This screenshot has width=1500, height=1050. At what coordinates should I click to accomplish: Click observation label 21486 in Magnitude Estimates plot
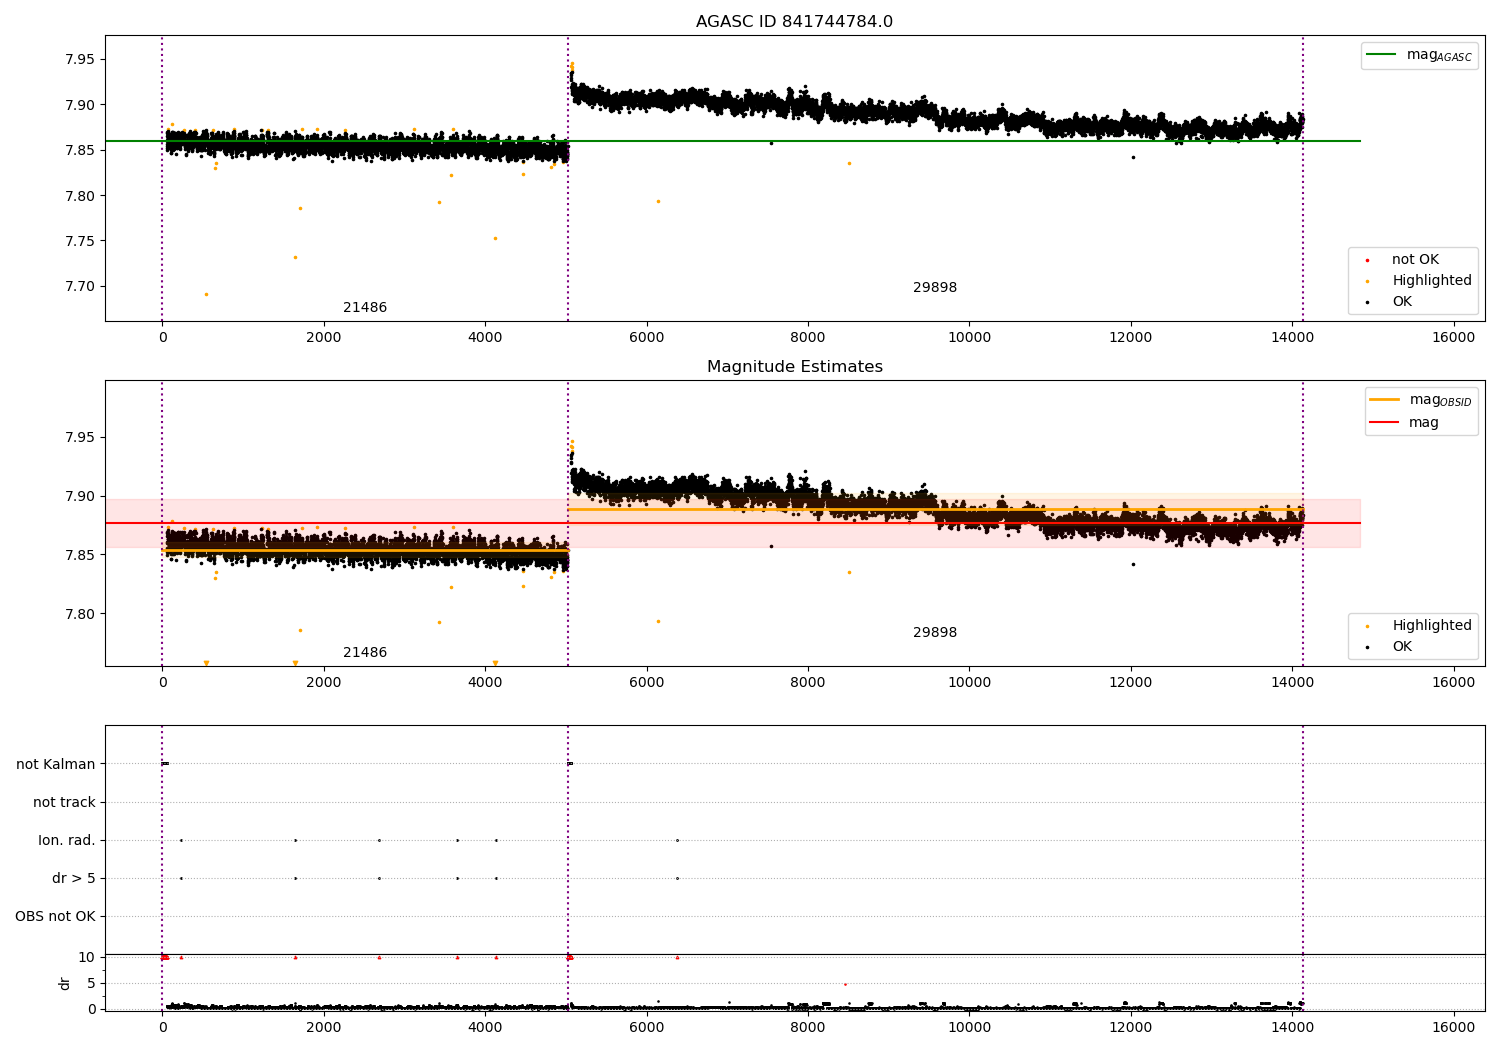click(365, 653)
